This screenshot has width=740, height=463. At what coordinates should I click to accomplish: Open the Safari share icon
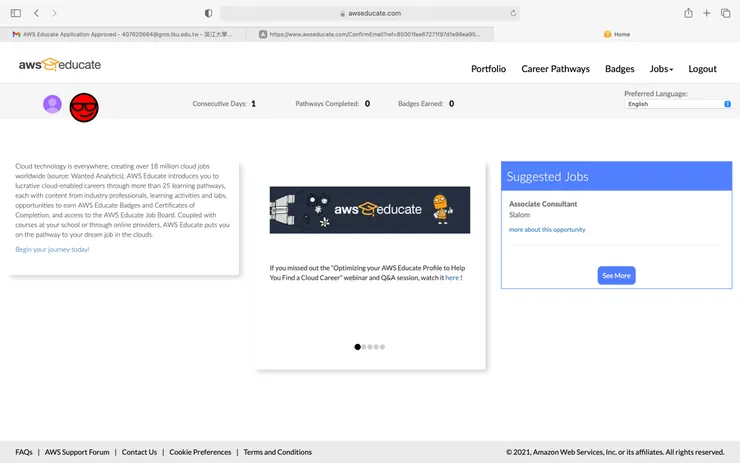tap(689, 13)
